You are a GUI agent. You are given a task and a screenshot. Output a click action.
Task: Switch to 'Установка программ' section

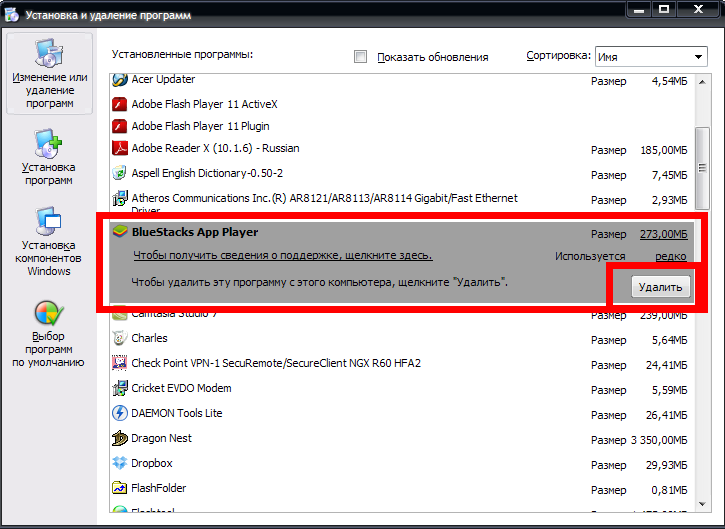pos(49,158)
